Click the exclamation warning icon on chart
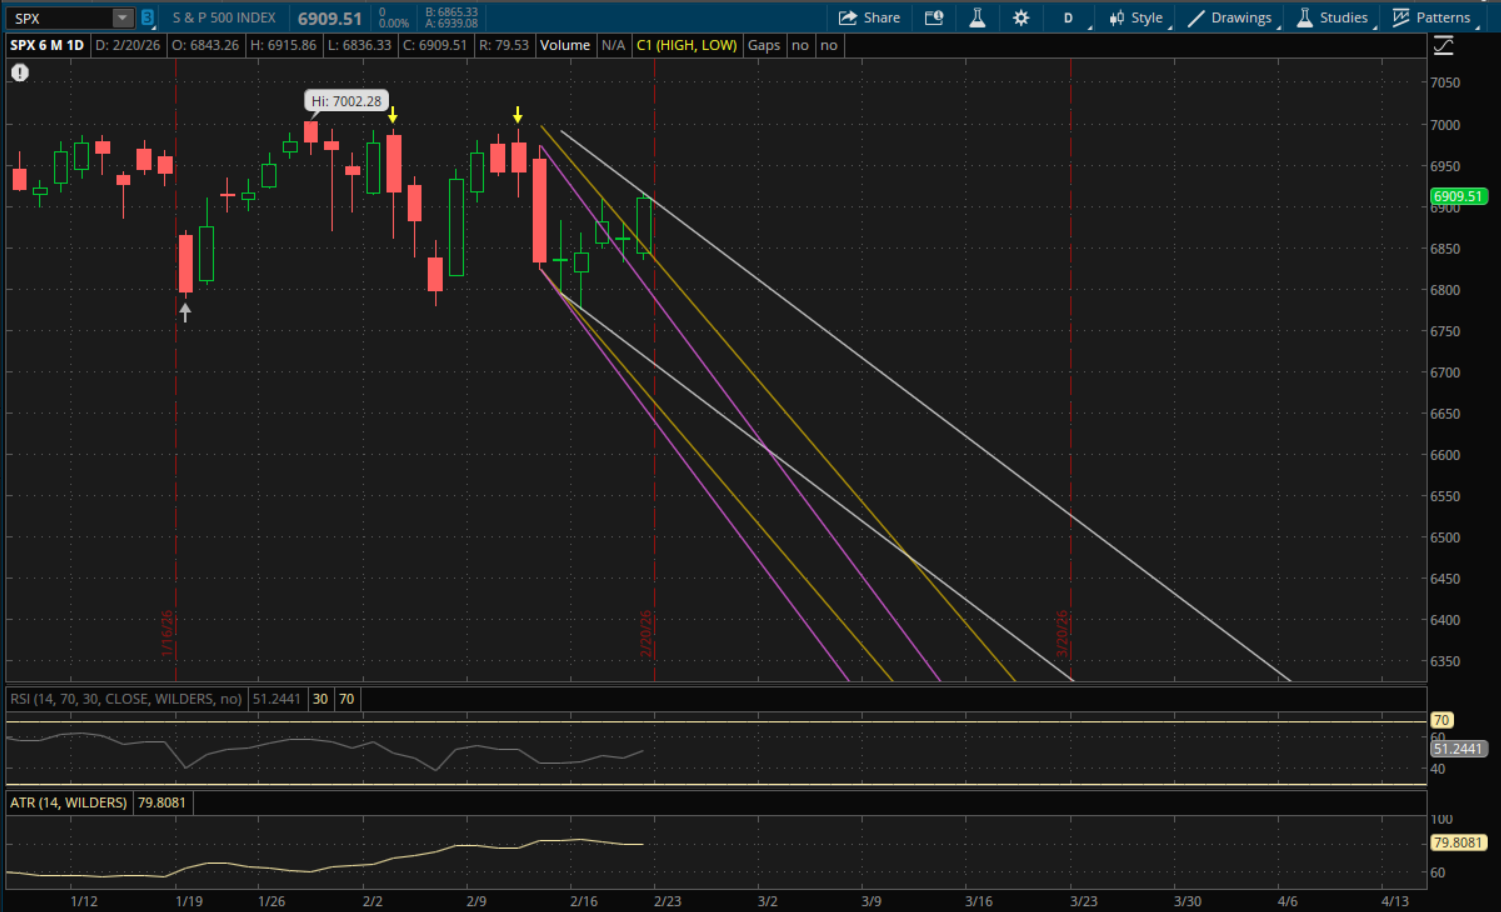Viewport: 1501px width, 912px height. click(x=20, y=72)
